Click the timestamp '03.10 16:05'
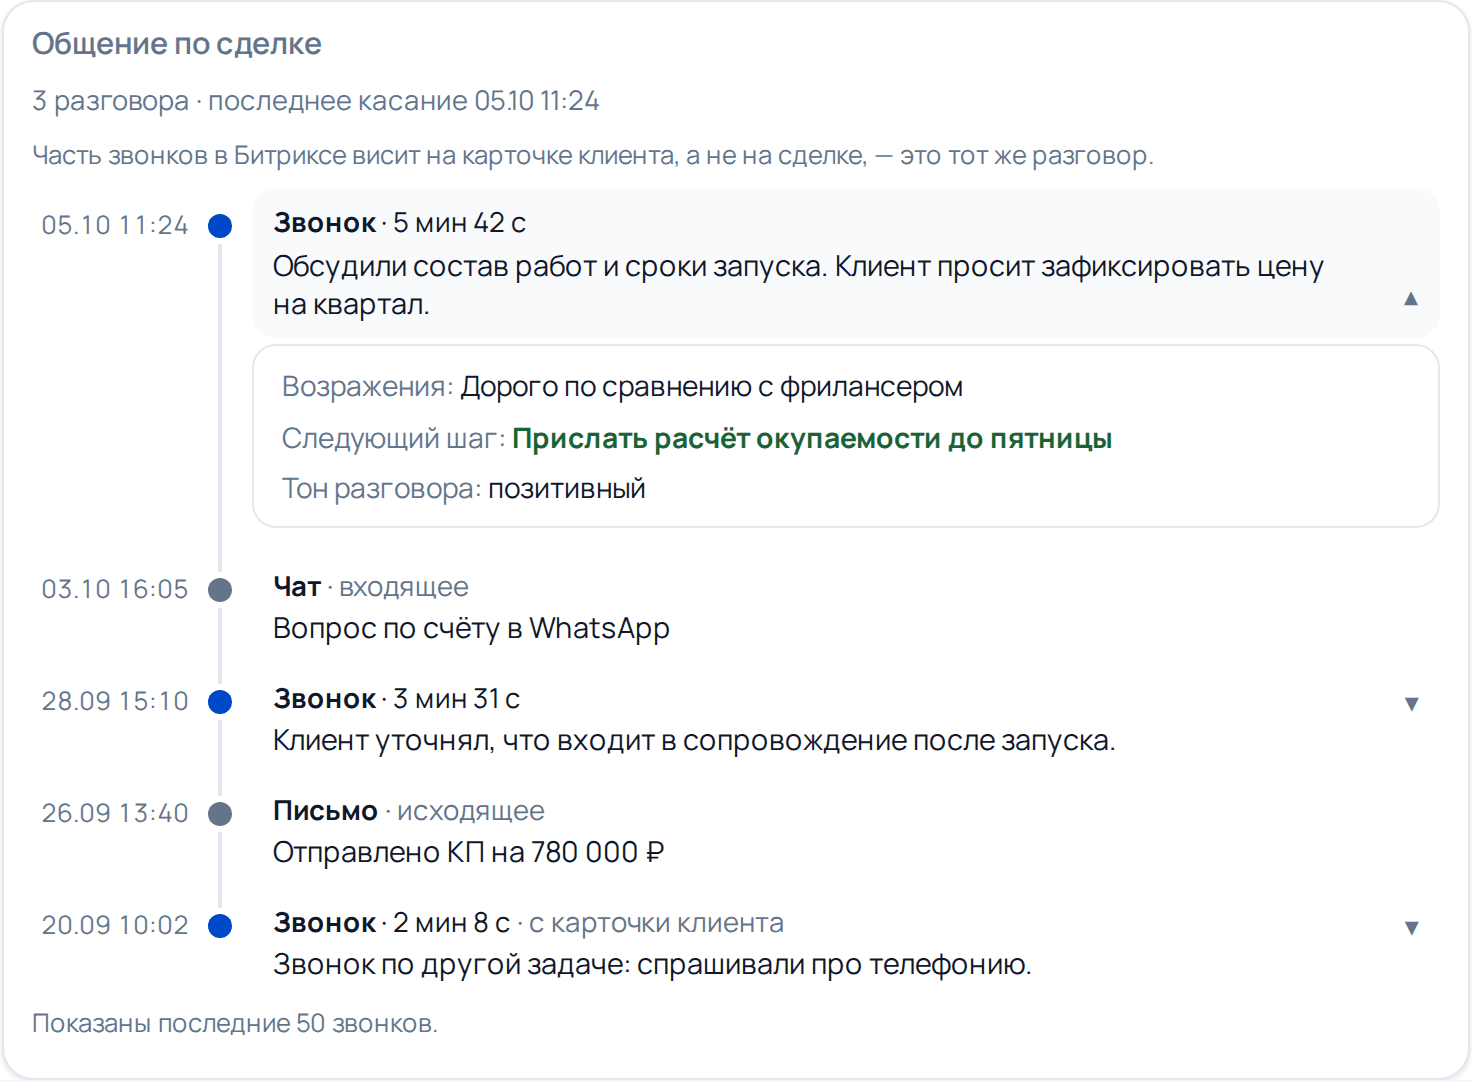The height and width of the screenshot is (1082, 1472). 115,590
